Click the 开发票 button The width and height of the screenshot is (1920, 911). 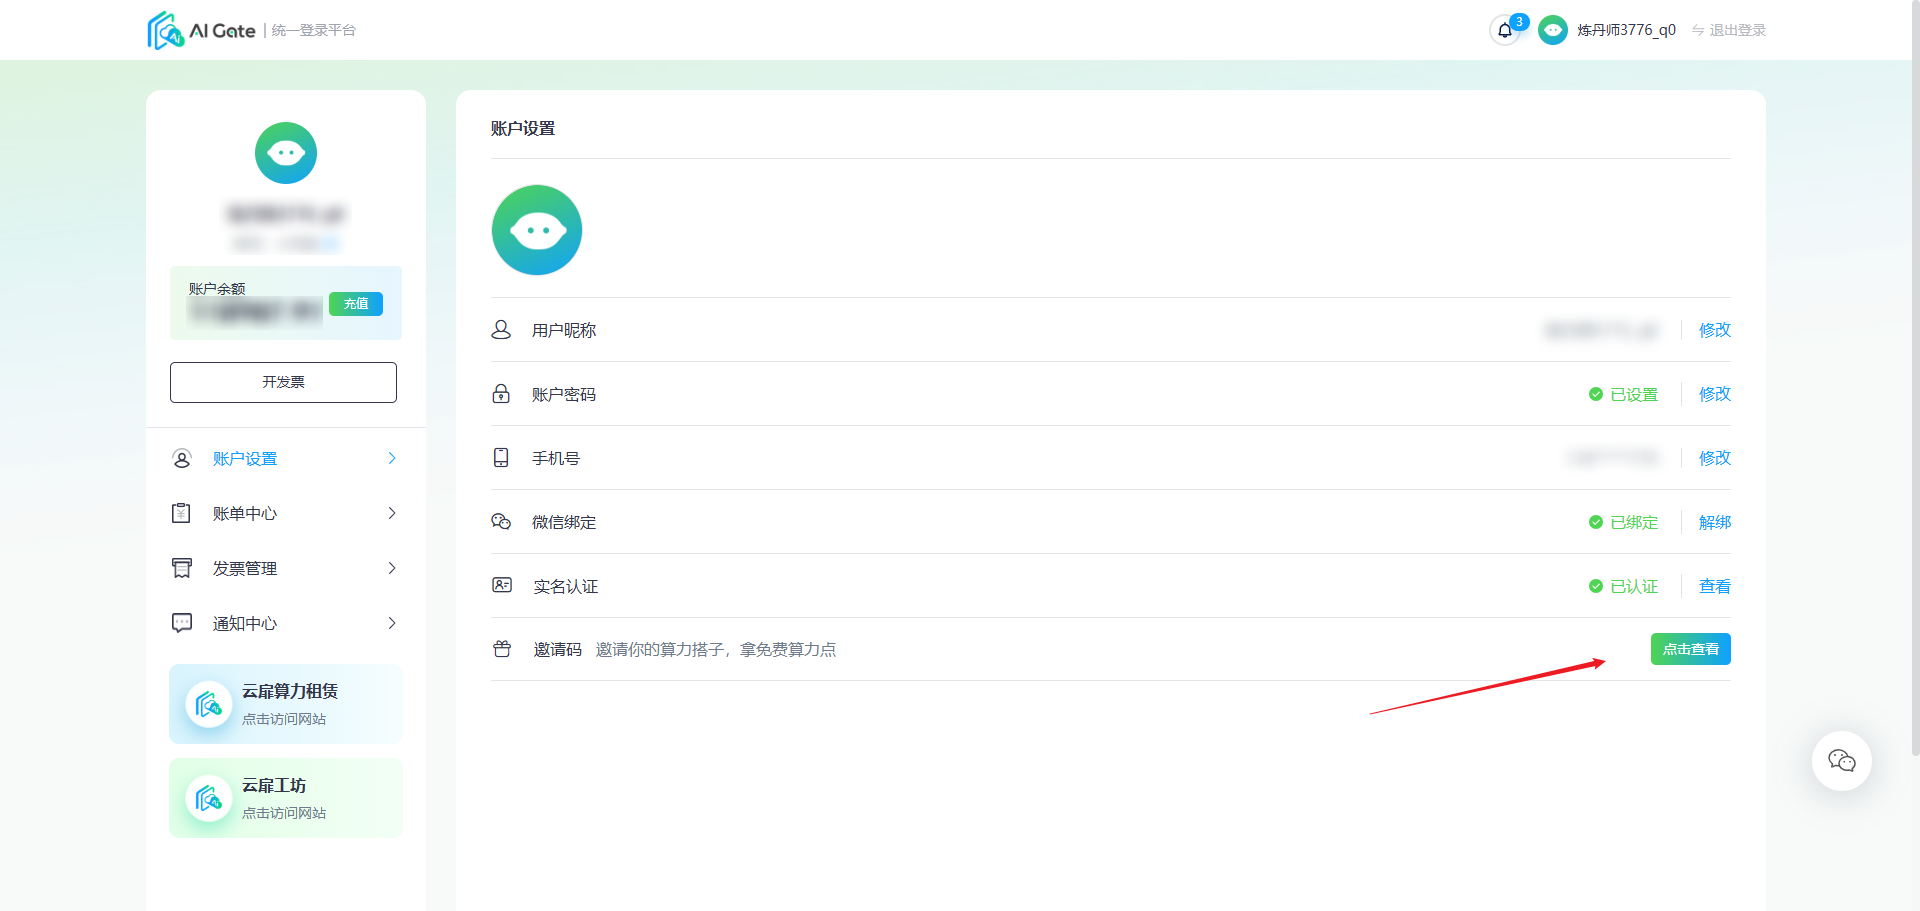(x=283, y=382)
